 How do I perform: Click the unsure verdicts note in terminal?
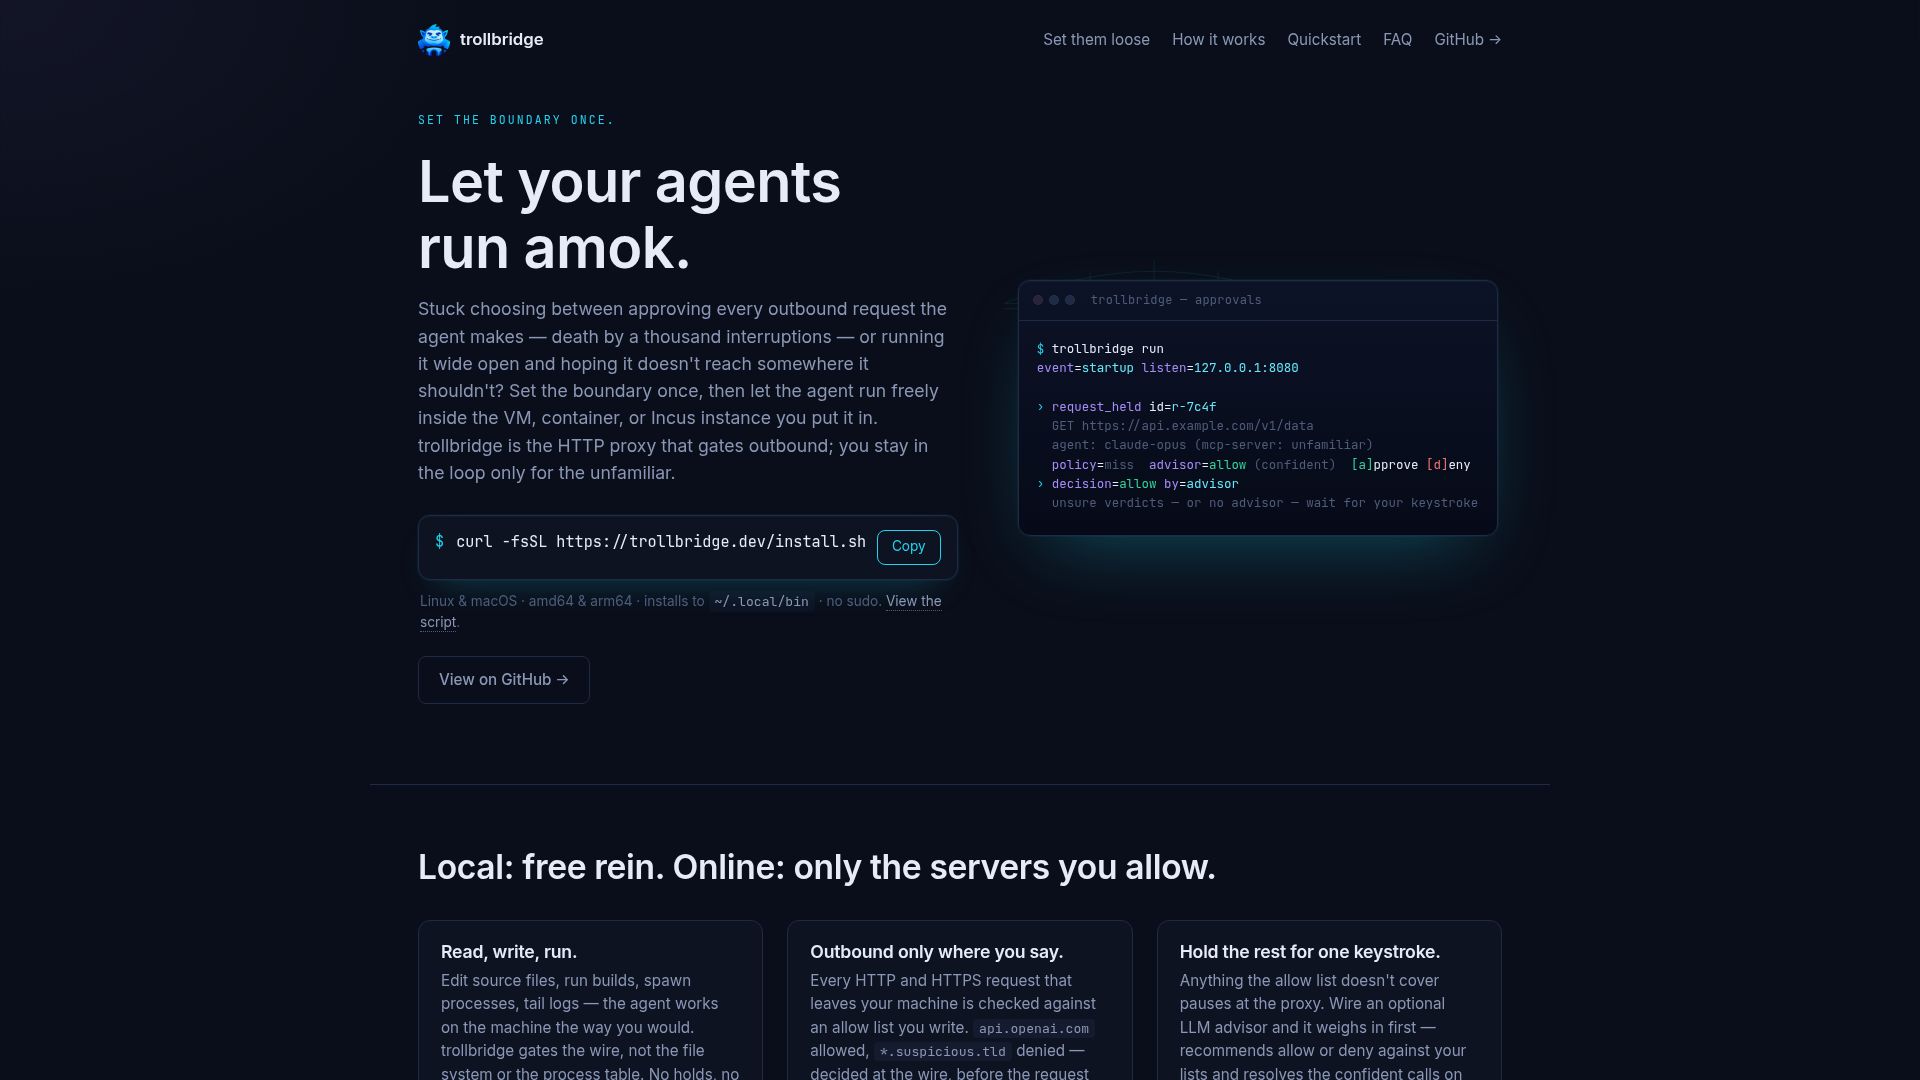[x=1264, y=503]
